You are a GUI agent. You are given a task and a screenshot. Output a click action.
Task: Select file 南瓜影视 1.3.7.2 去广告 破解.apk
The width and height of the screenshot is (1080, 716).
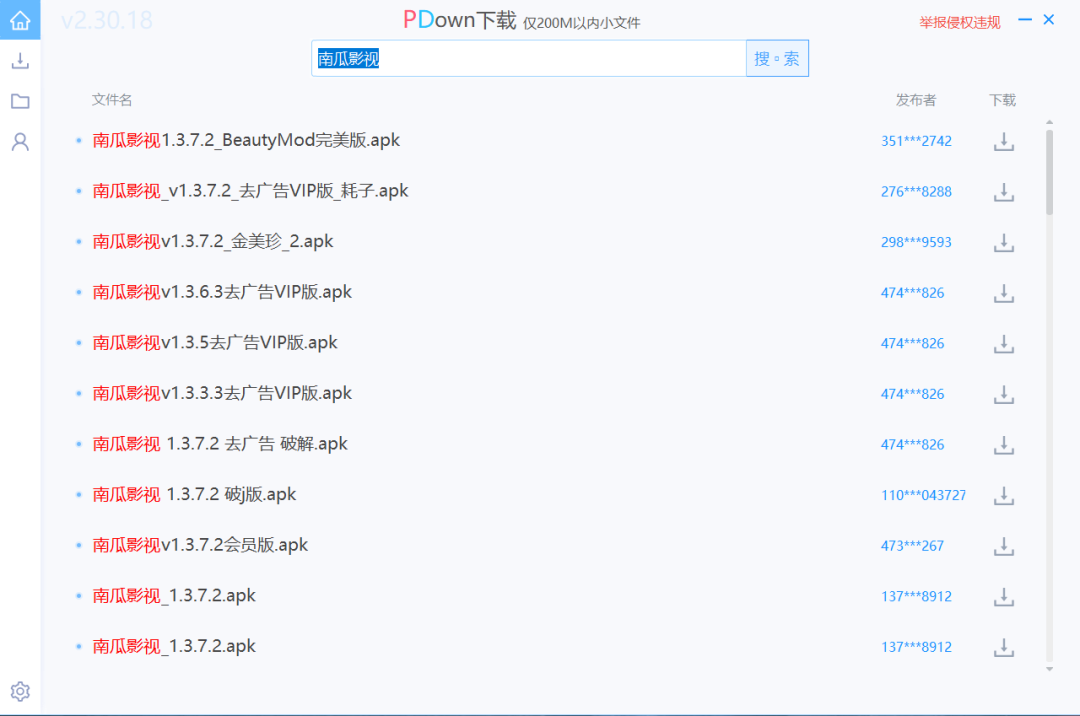tap(220, 444)
